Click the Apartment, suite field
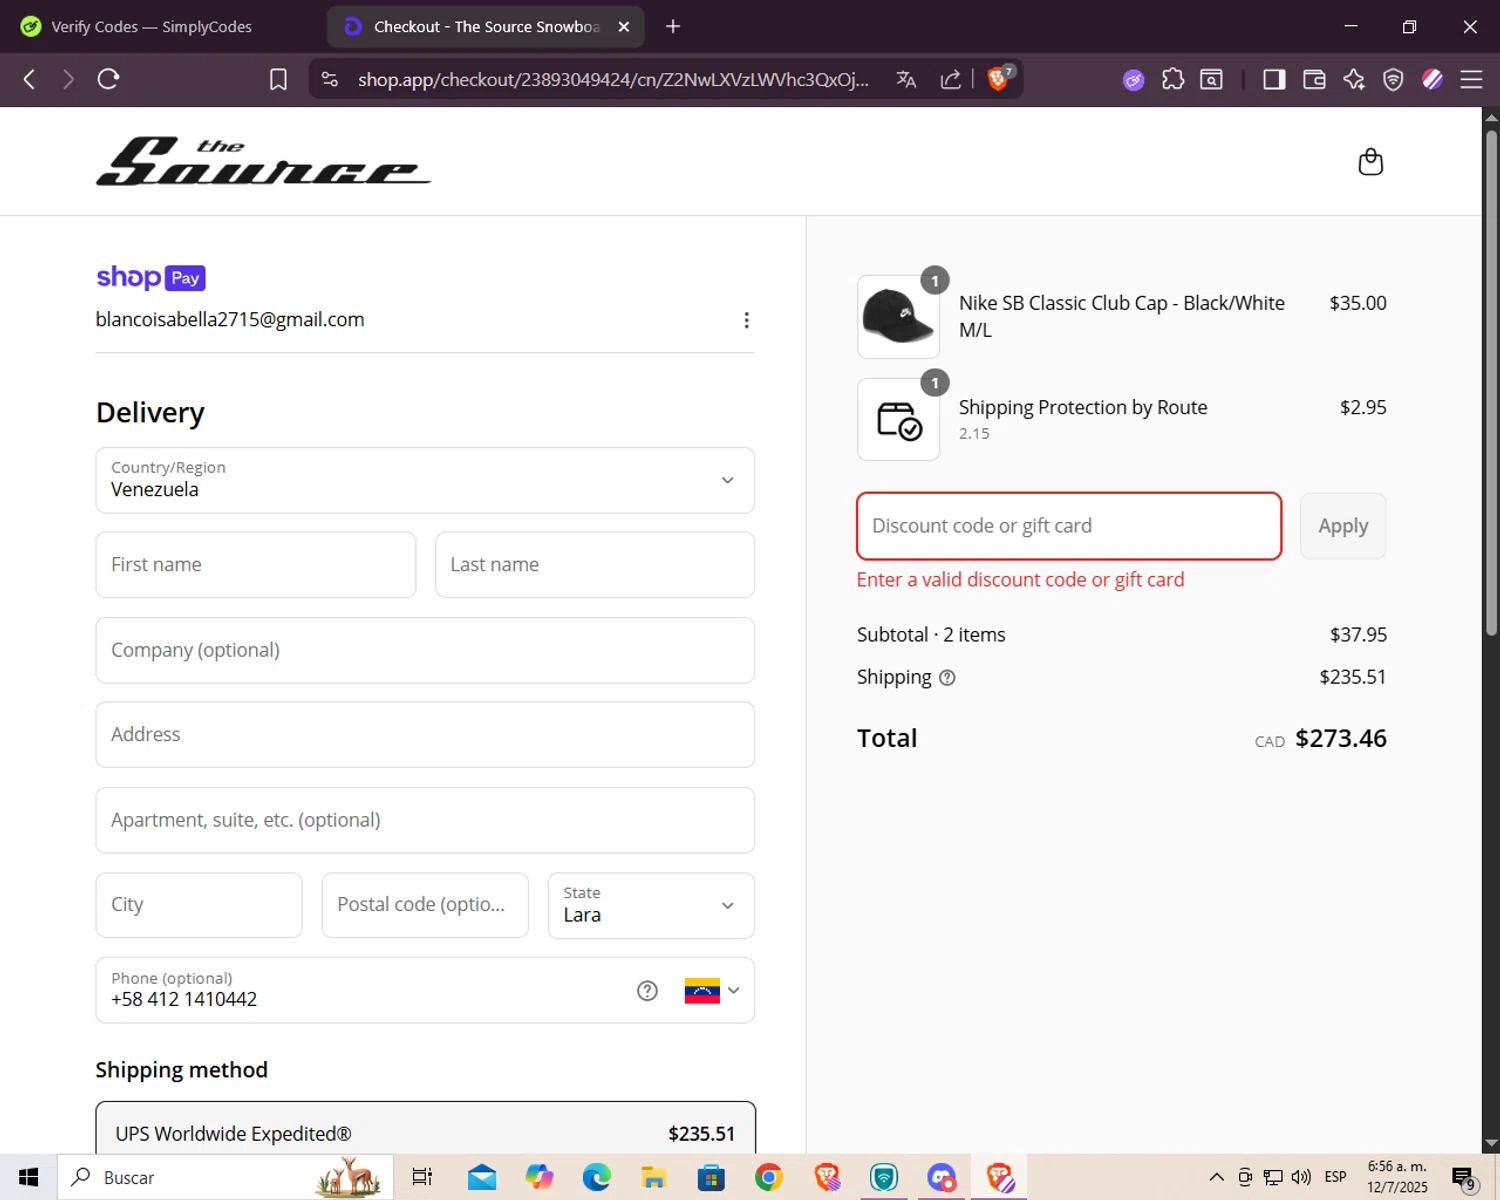Screen dimensions: 1500x1200 point(425,820)
